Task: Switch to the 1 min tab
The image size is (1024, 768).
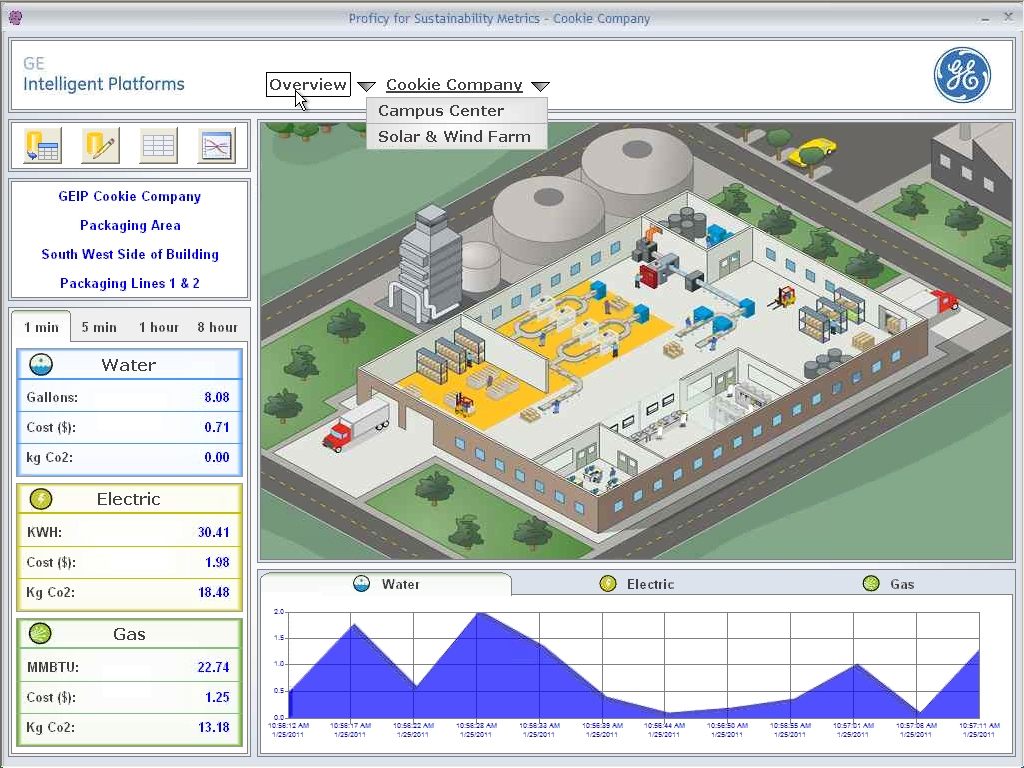Action: (41, 327)
